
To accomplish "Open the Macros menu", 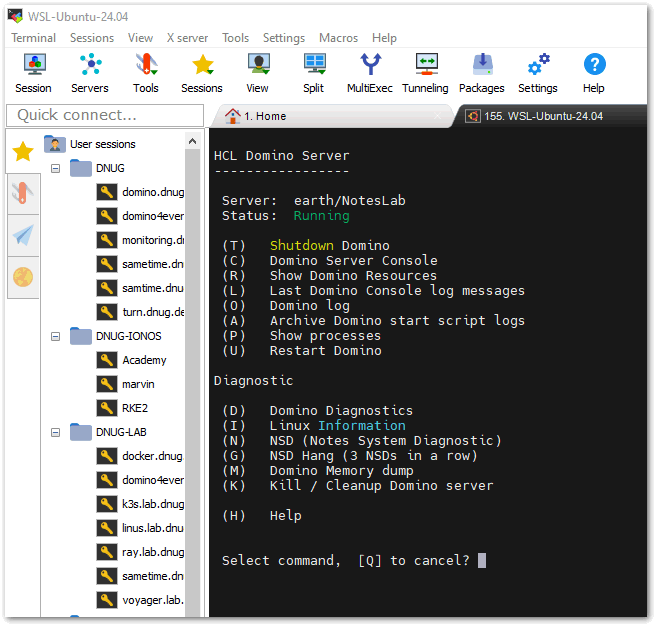I will [x=339, y=38].
